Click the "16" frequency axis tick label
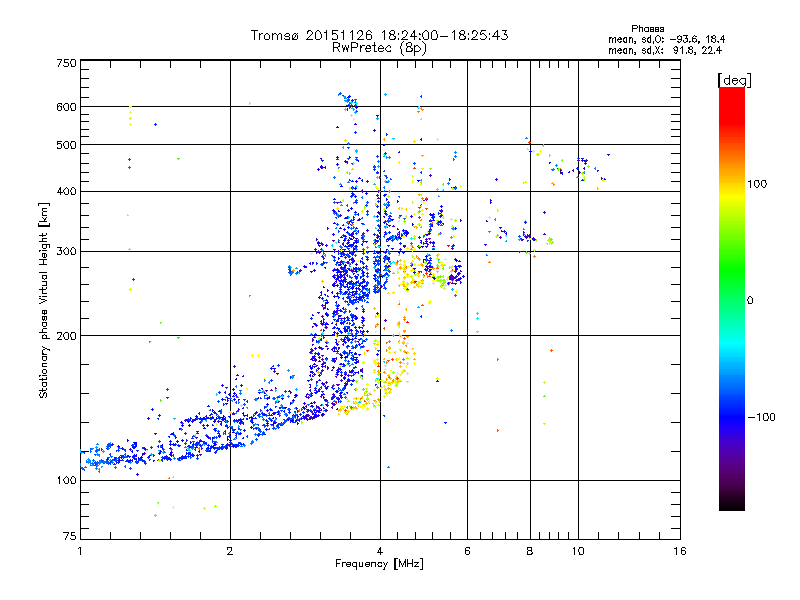Image resolution: width=800 pixels, height=600 pixels. click(x=680, y=551)
